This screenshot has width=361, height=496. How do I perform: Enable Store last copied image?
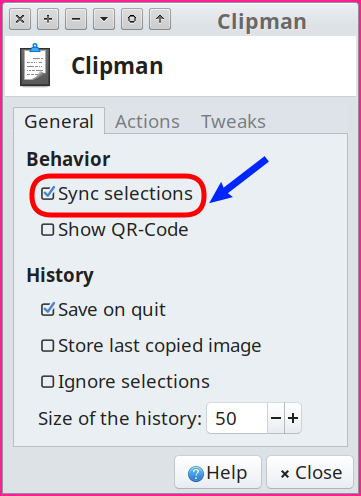point(48,346)
